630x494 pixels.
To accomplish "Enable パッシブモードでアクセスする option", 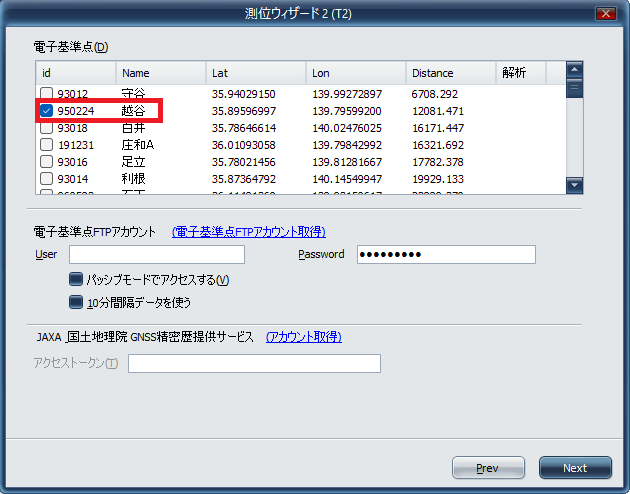I will pos(76,279).
